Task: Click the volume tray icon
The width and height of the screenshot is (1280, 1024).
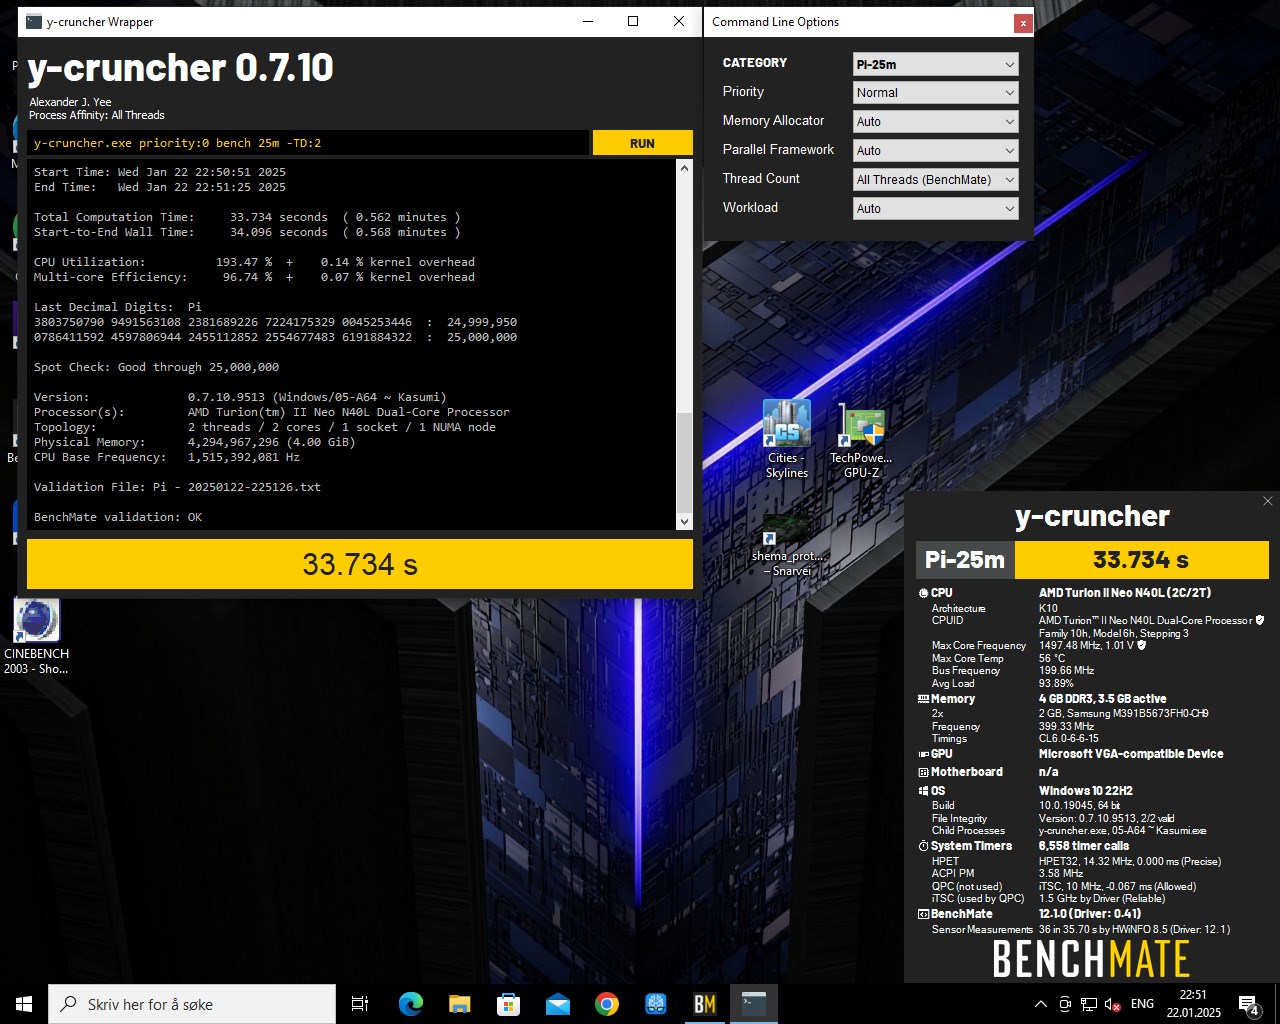Action: (1112, 1004)
